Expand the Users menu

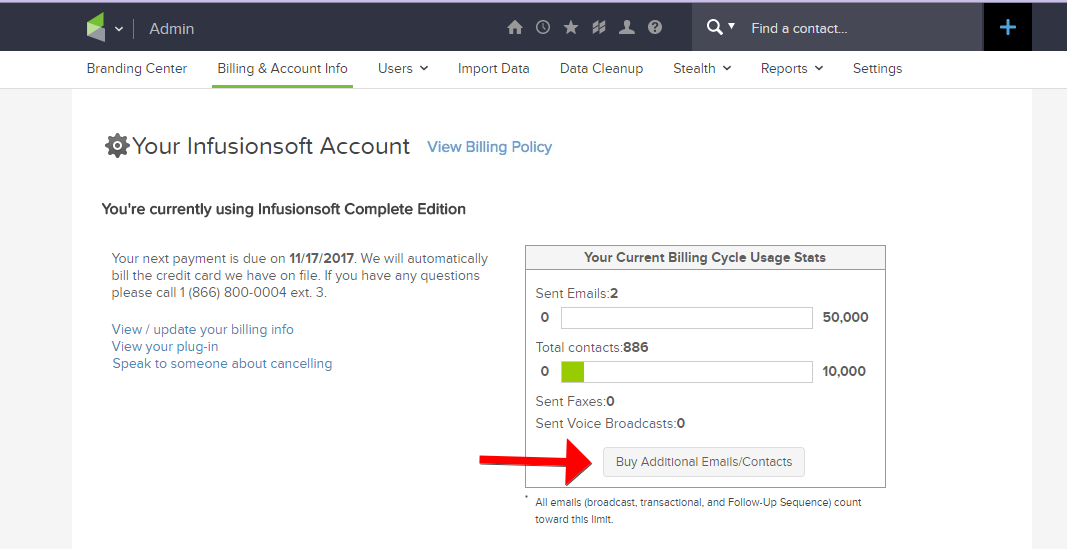(403, 68)
